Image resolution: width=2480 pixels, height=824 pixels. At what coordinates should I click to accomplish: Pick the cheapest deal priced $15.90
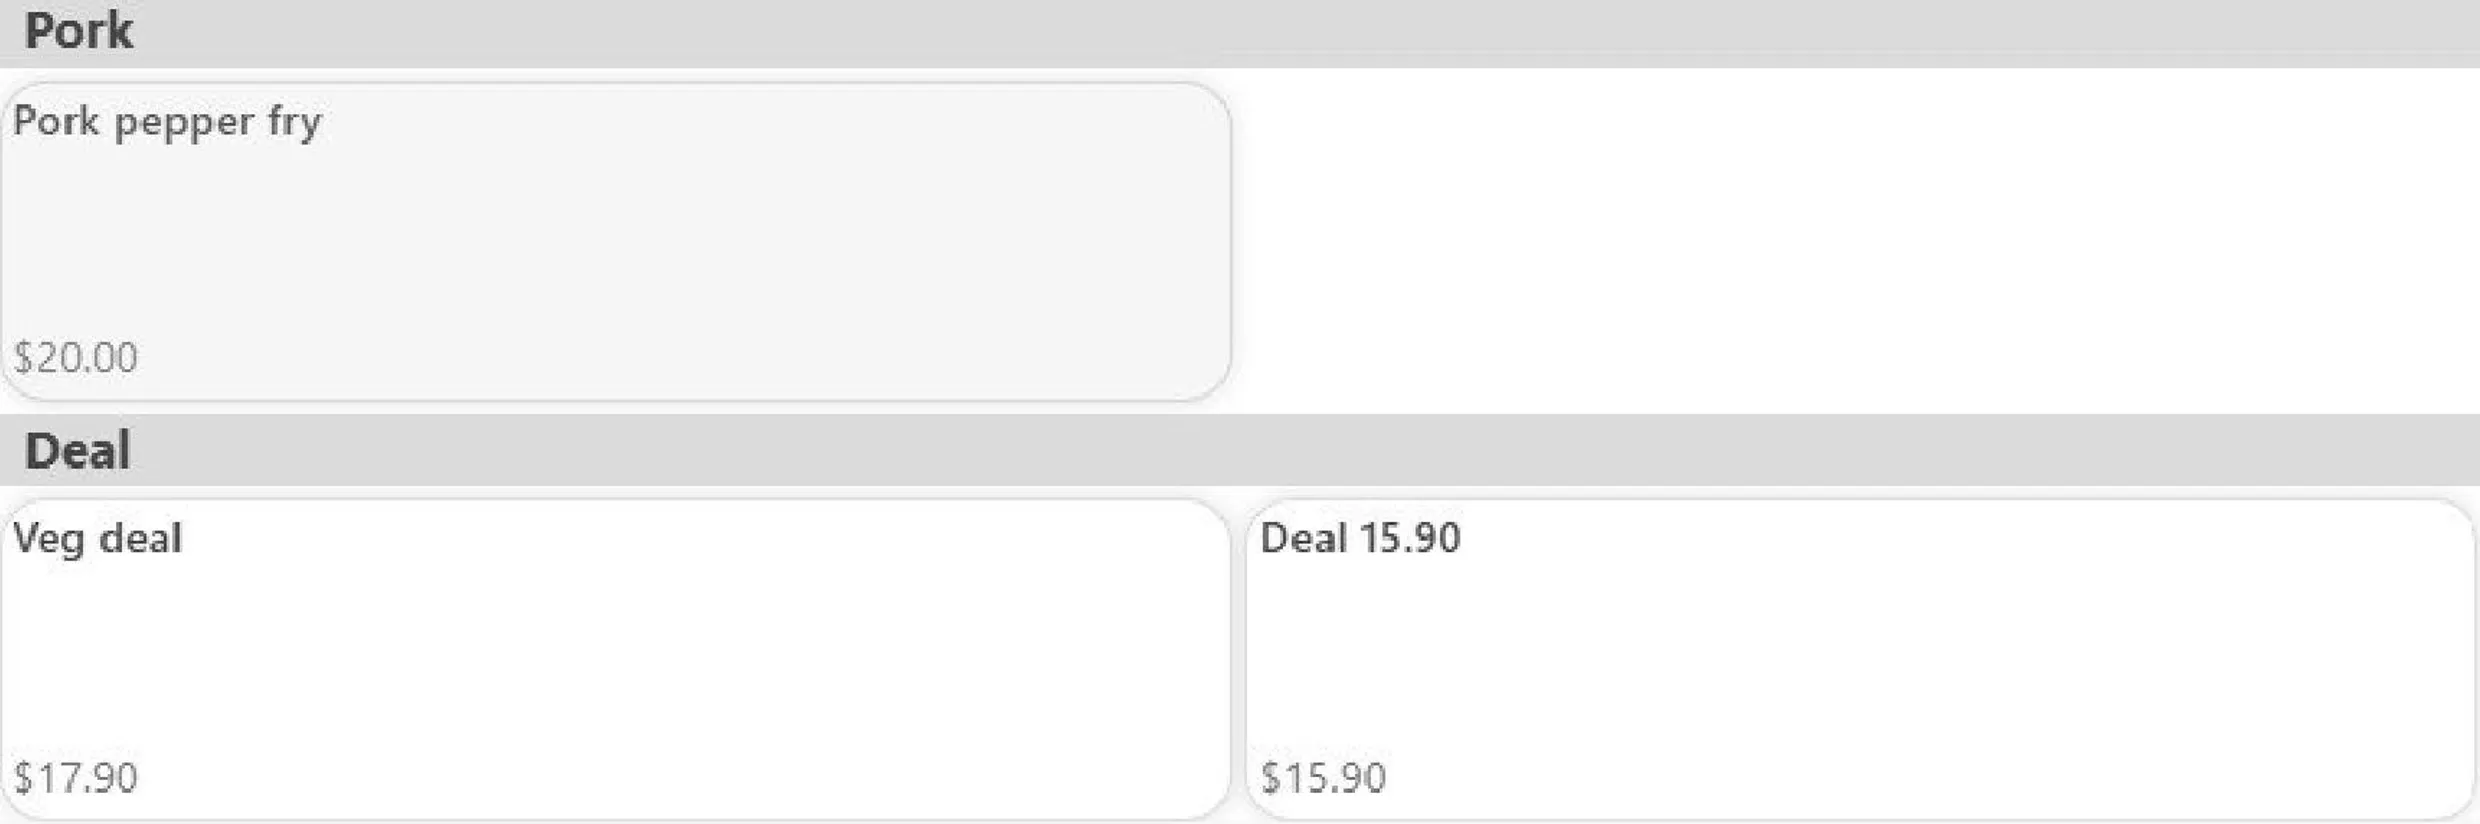click(x=1860, y=659)
